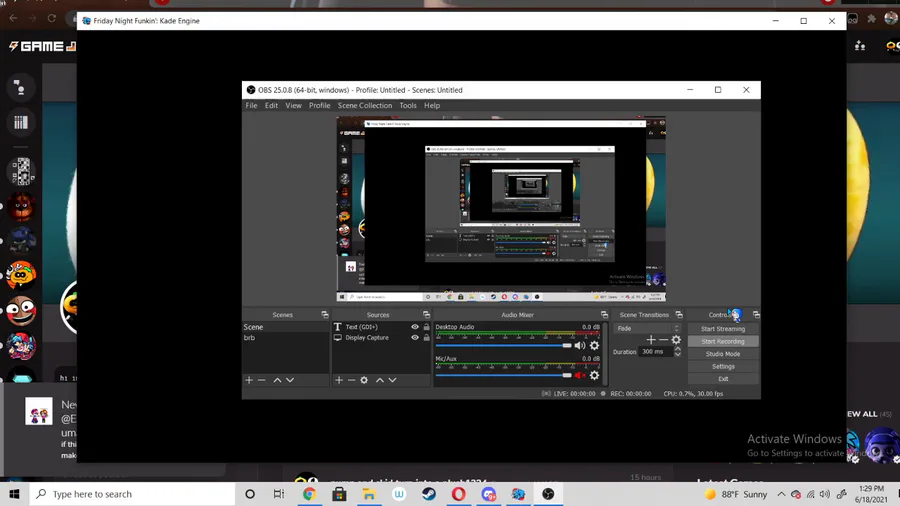Add a scene transition with the plus icon

tap(651, 340)
